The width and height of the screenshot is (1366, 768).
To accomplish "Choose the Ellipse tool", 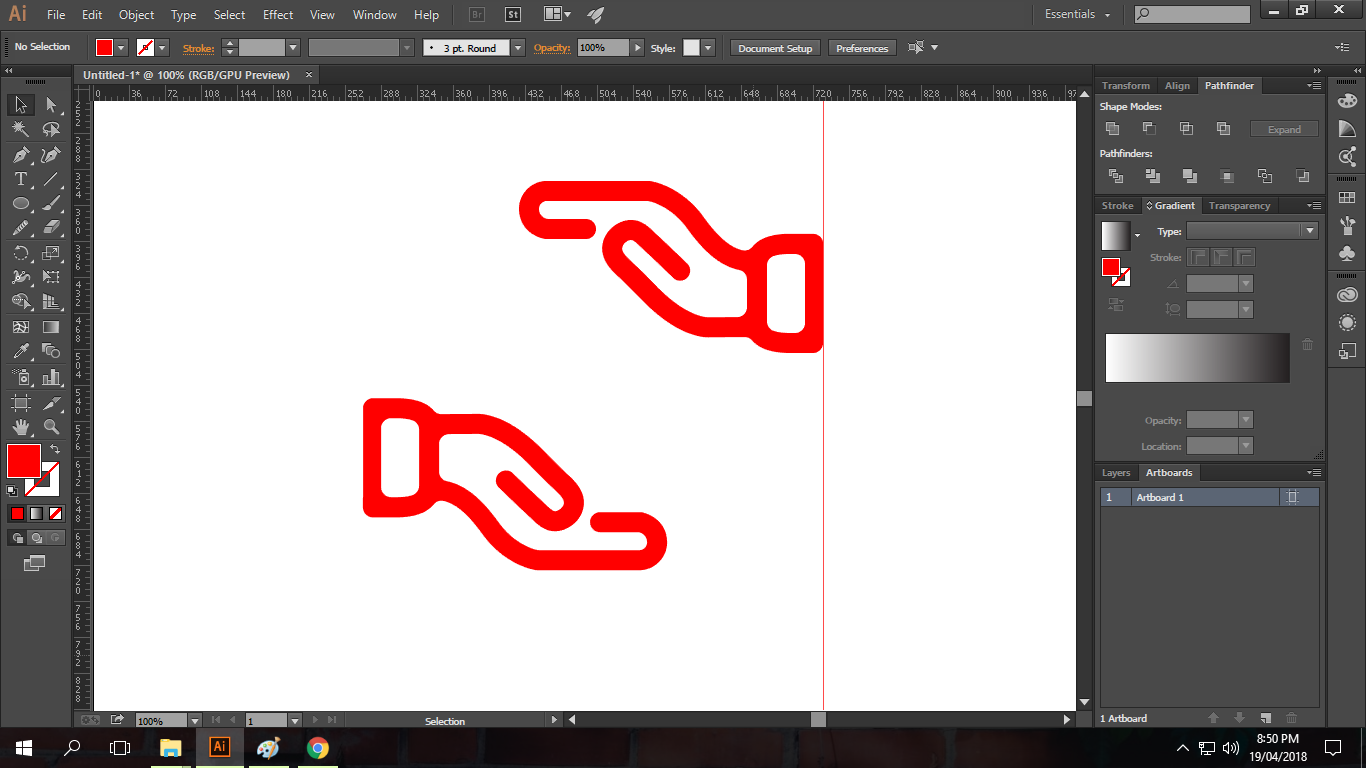I will 20,203.
